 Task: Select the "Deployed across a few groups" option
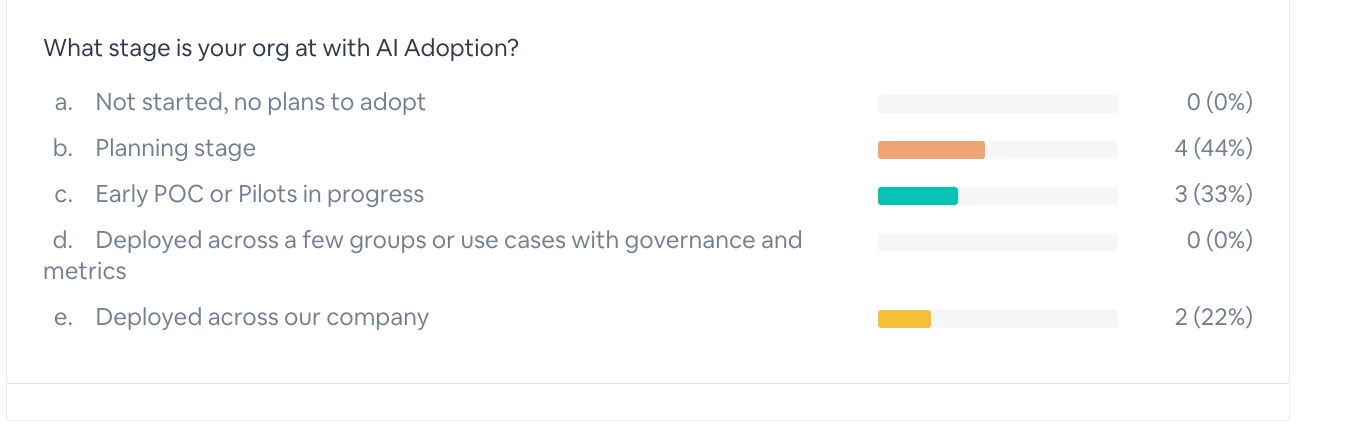[448, 241]
